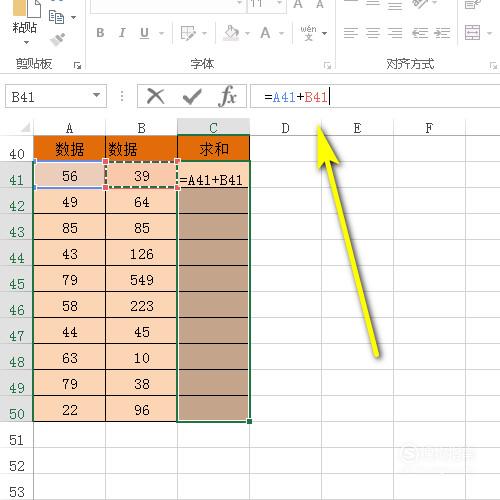Open the font (字体) dialog launcher
This screenshot has height=500, width=500.
pyautogui.click(x=327, y=65)
